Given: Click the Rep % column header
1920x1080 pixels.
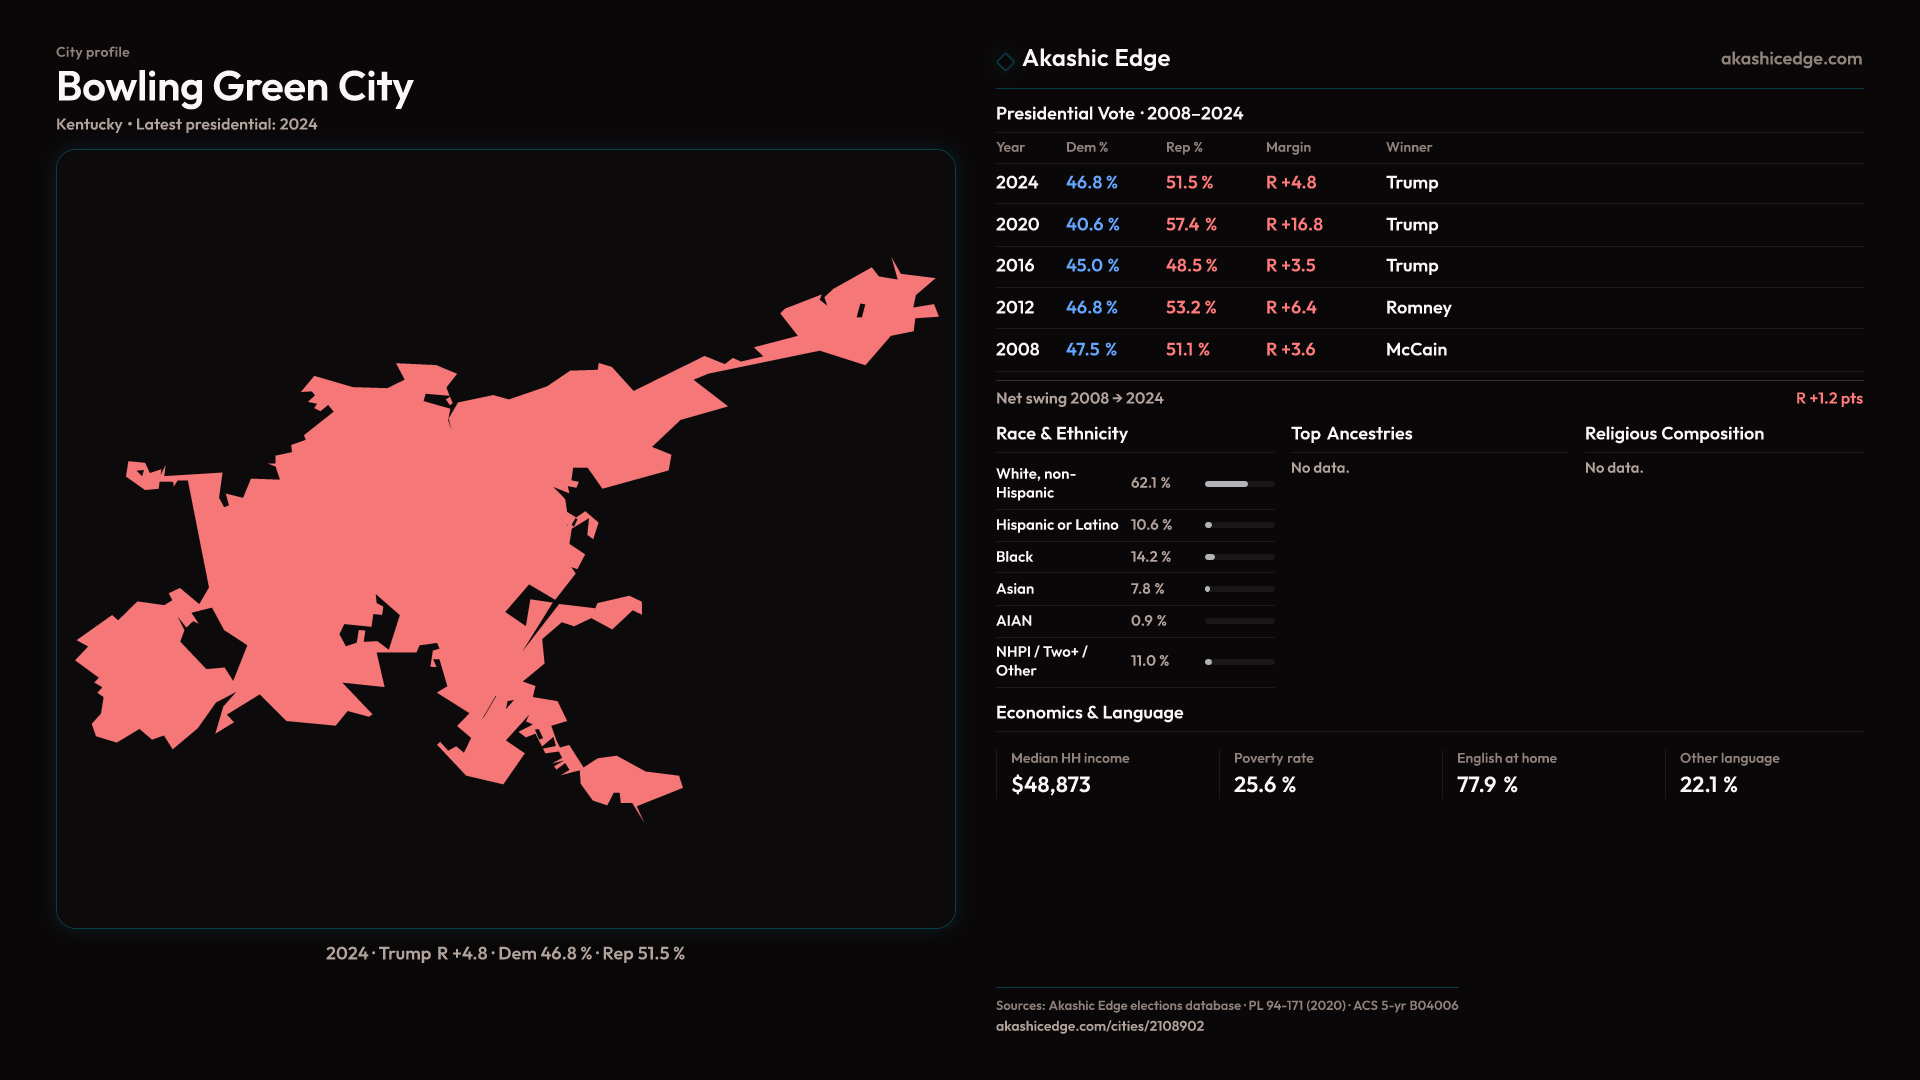Looking at the screenshot, I should point(1183,147).
